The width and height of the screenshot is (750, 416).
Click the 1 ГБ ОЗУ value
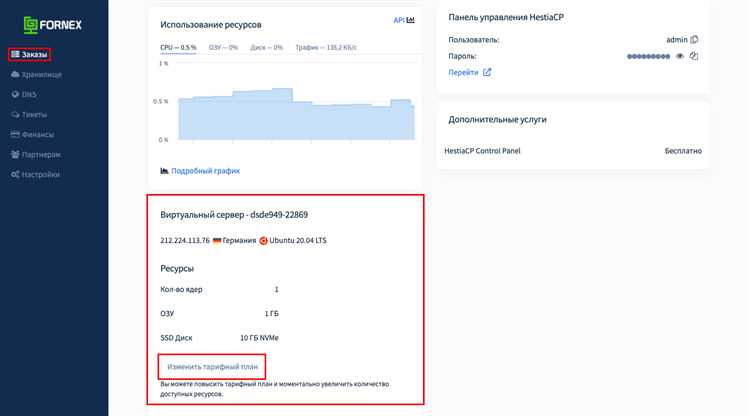tap(271, 314)
